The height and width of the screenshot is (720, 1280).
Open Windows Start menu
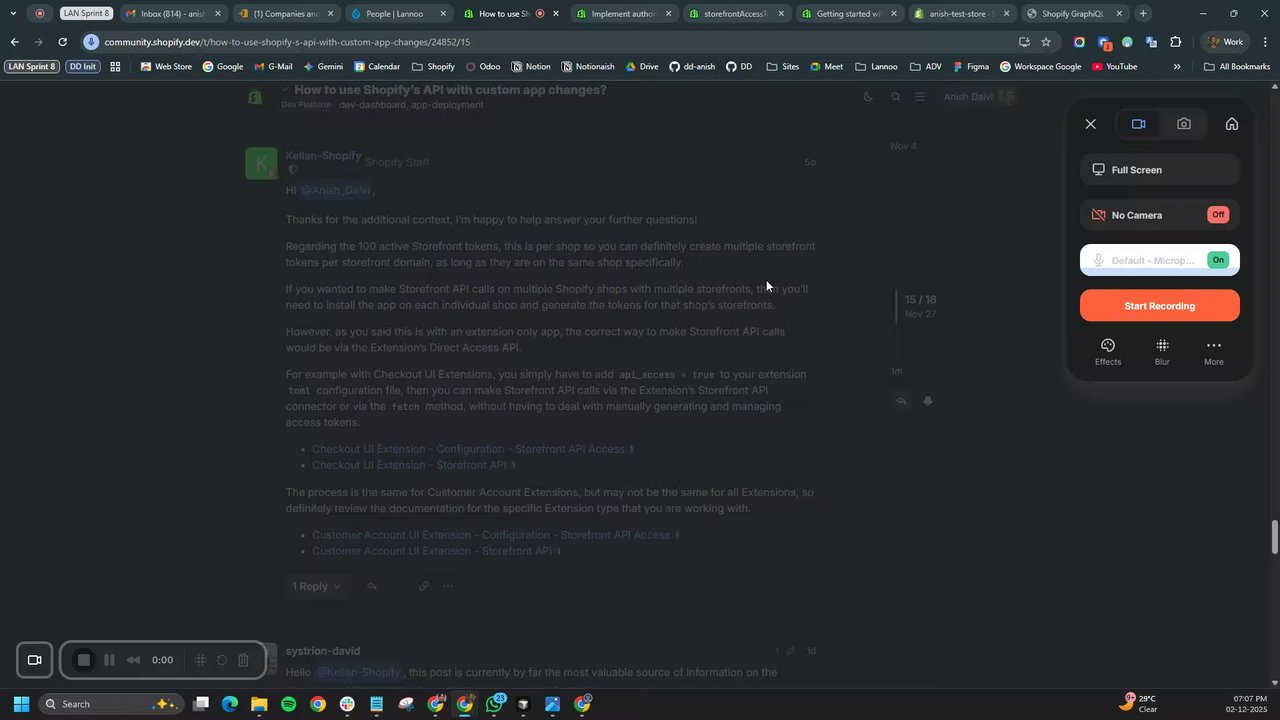click(x=21, y=704)
